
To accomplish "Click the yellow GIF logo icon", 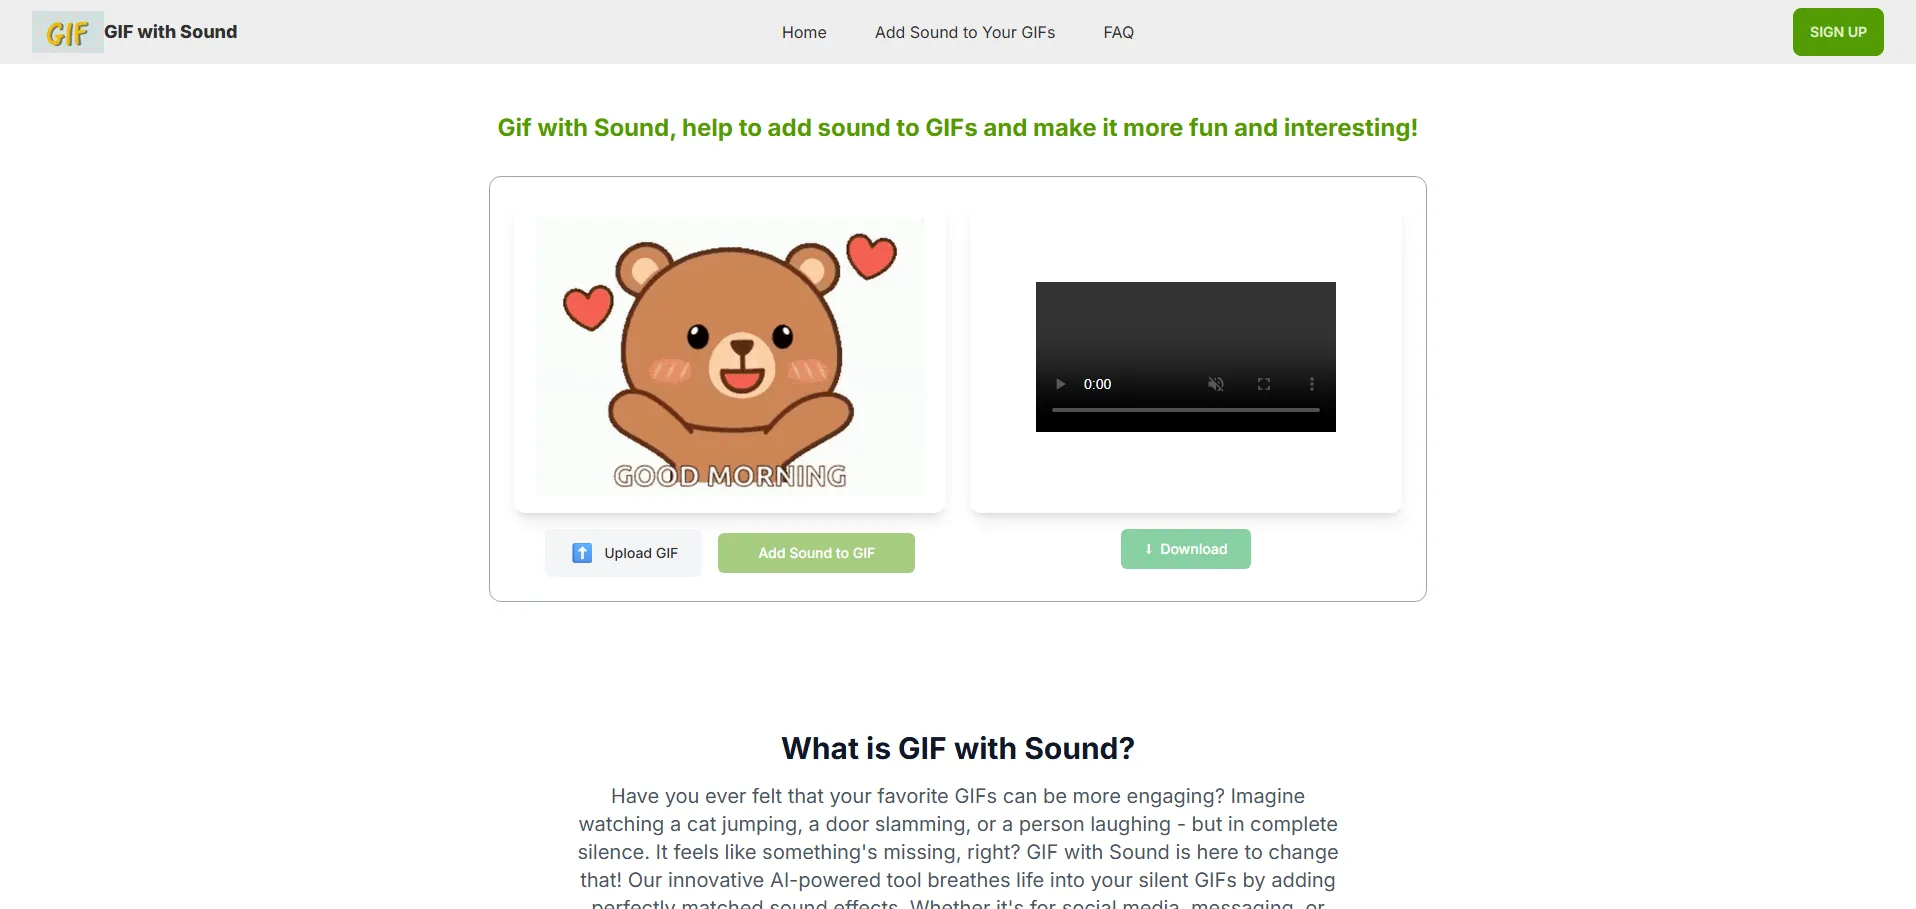I will (x=67, y=32).
